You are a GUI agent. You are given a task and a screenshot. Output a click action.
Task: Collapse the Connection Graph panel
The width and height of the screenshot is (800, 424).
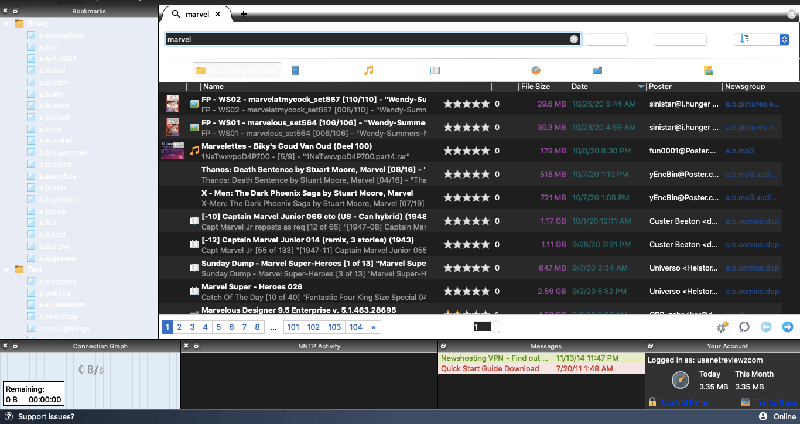[15, 346]
